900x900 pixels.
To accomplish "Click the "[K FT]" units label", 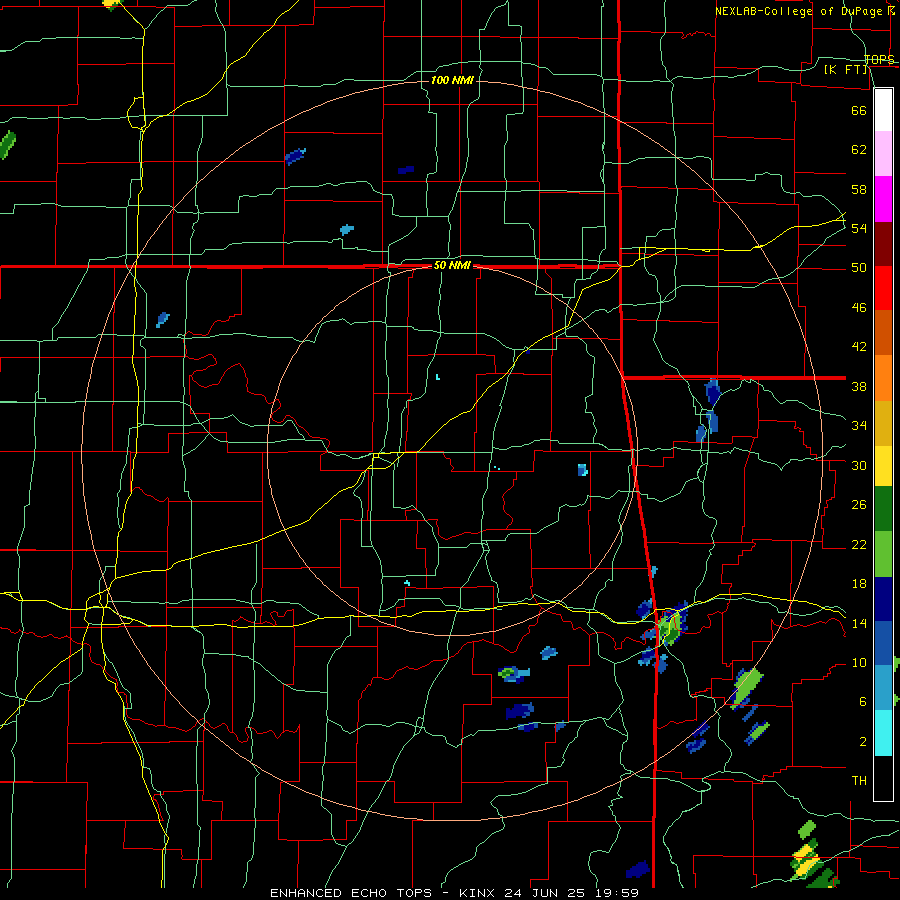I will [x=846, y=69].
